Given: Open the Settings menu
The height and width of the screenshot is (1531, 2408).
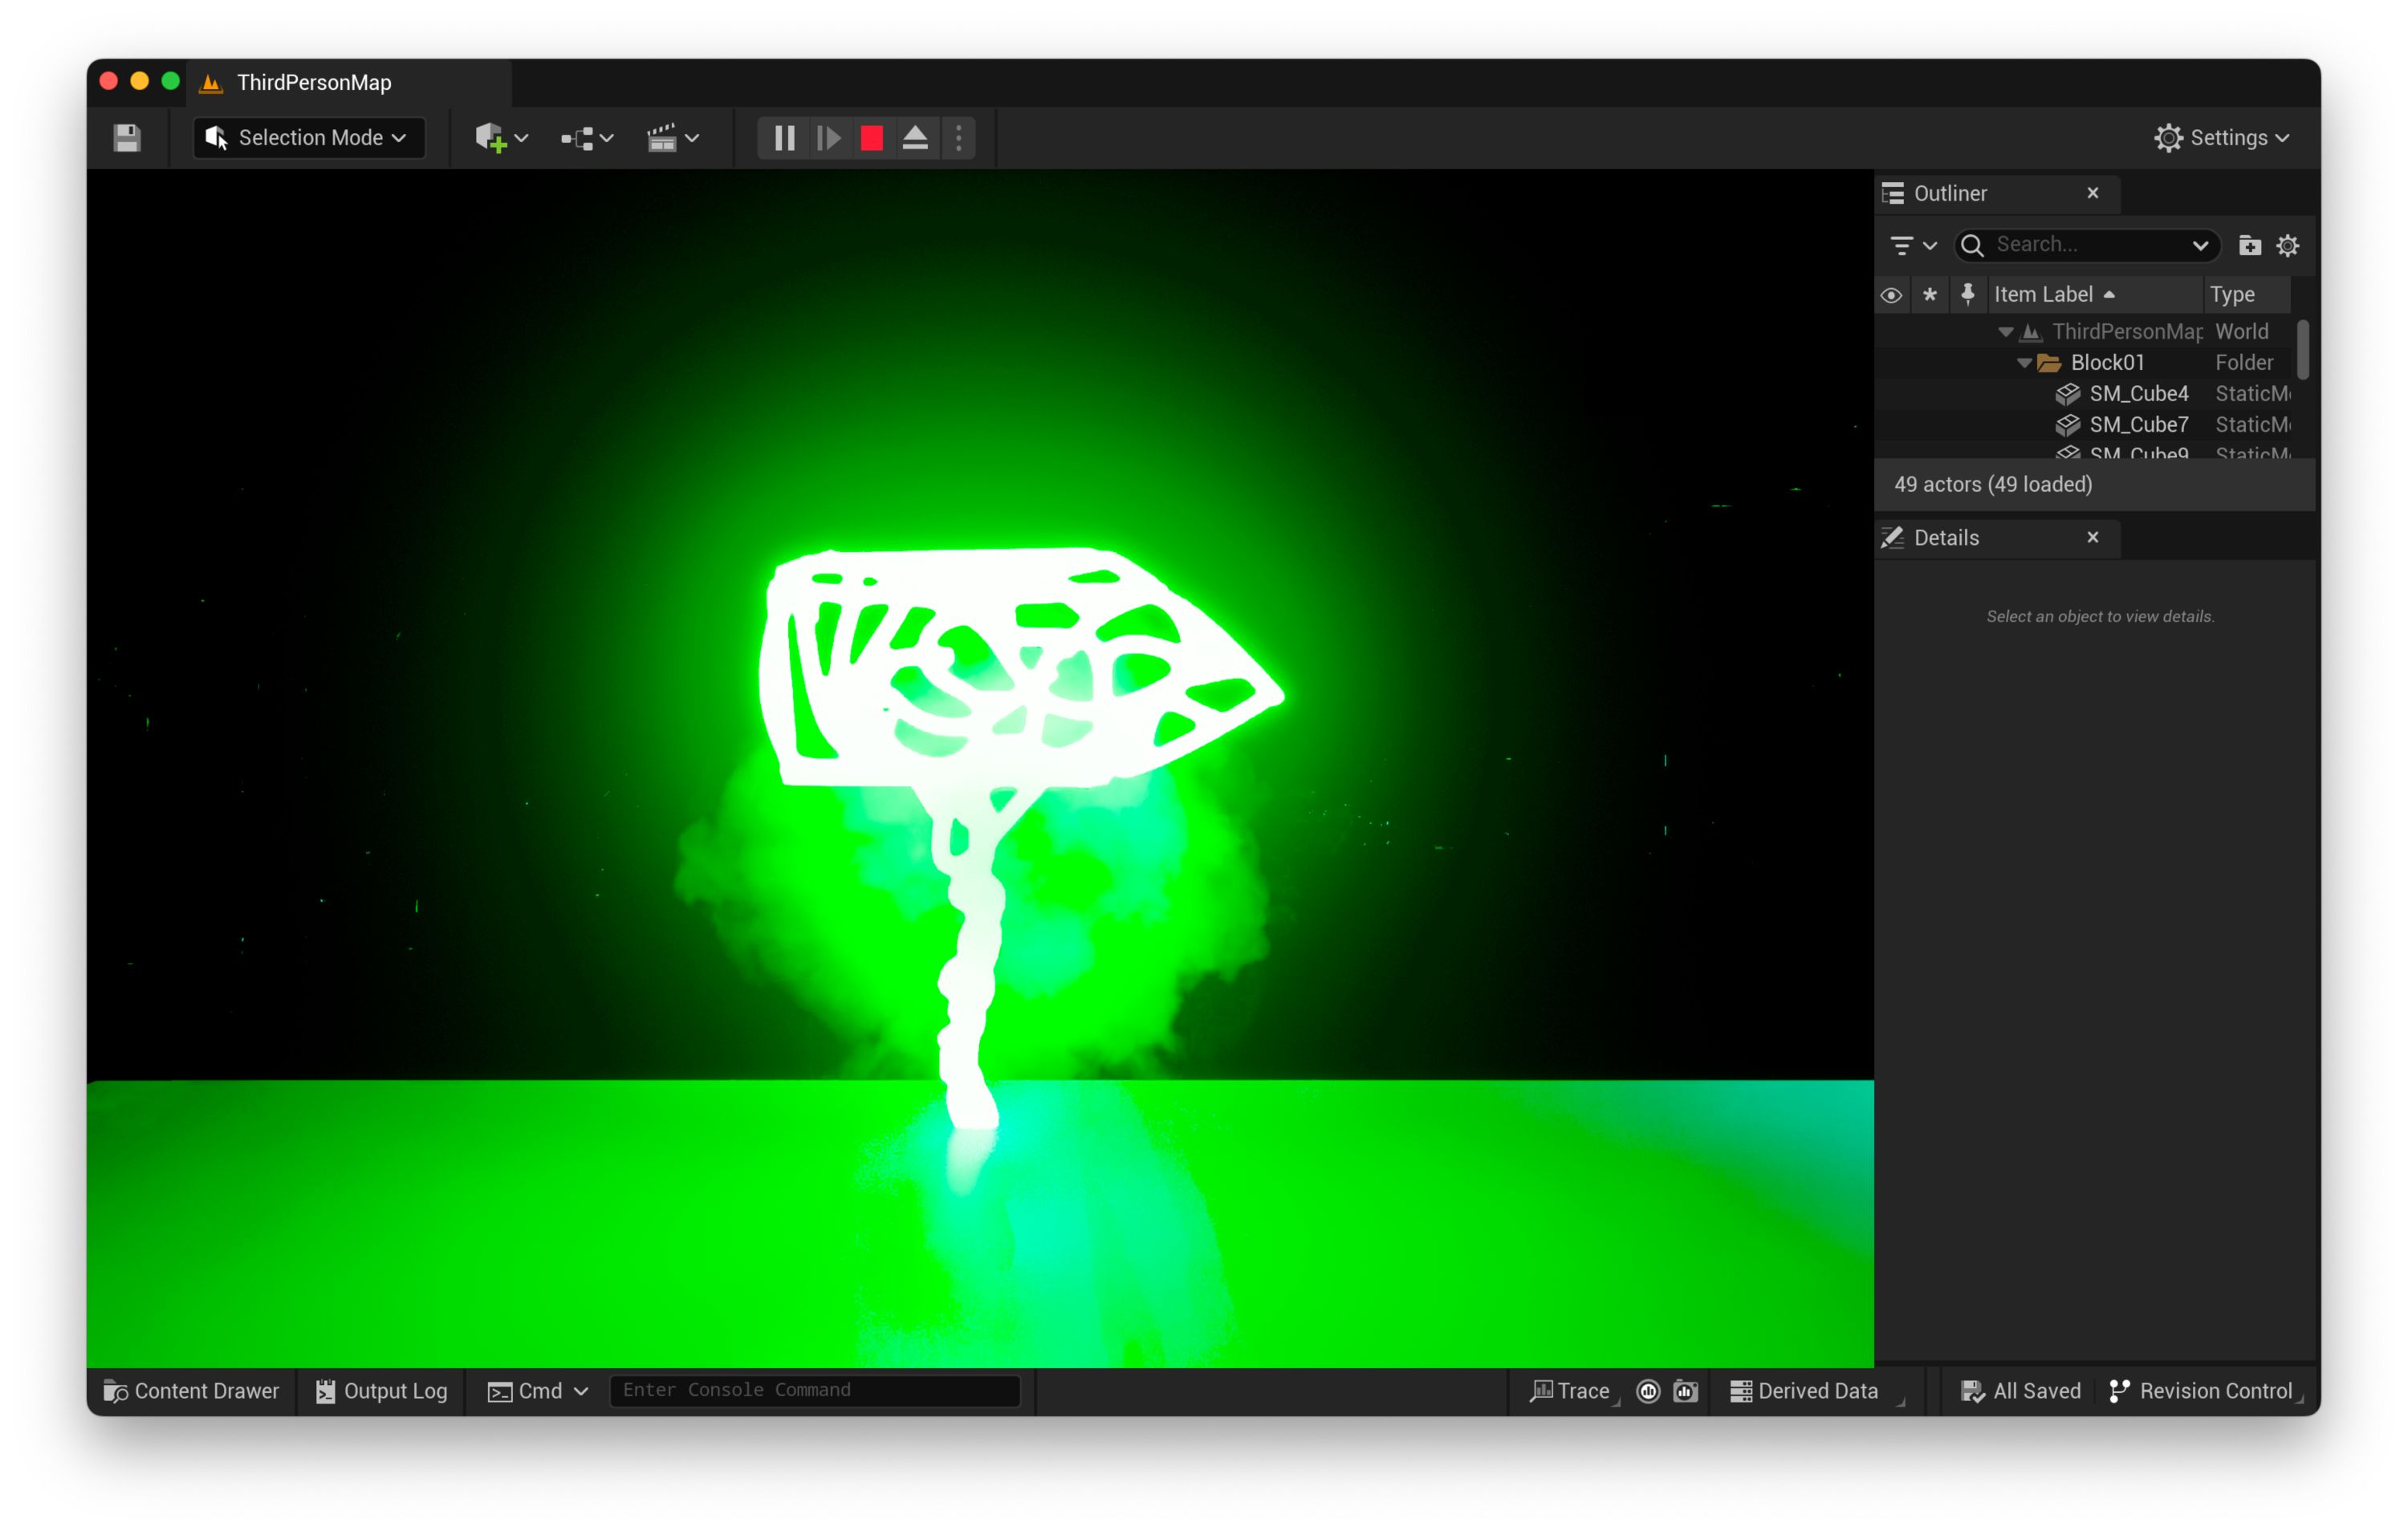Looking at the screenshot, I should tap(2222, 138).
